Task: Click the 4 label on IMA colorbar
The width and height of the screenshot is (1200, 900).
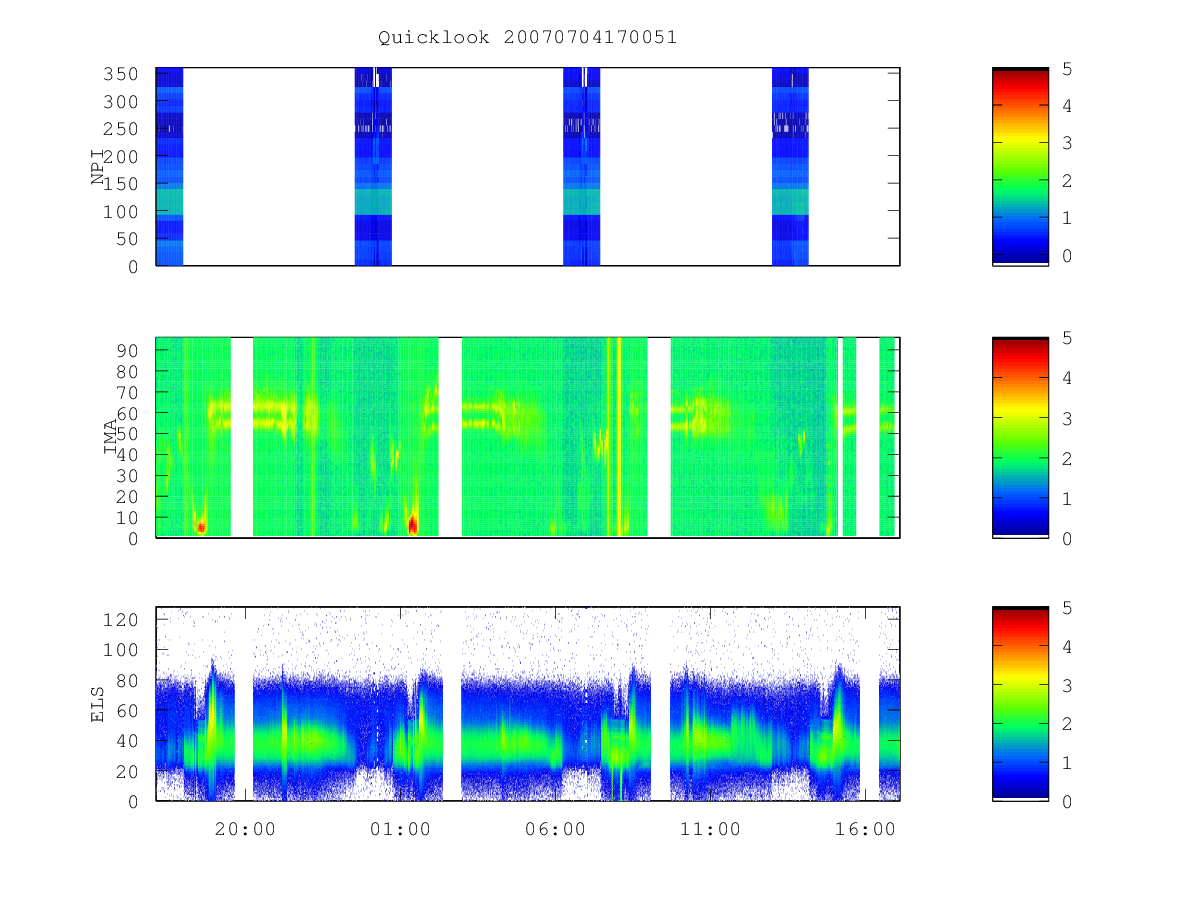Action: [x=1067, y=379]
